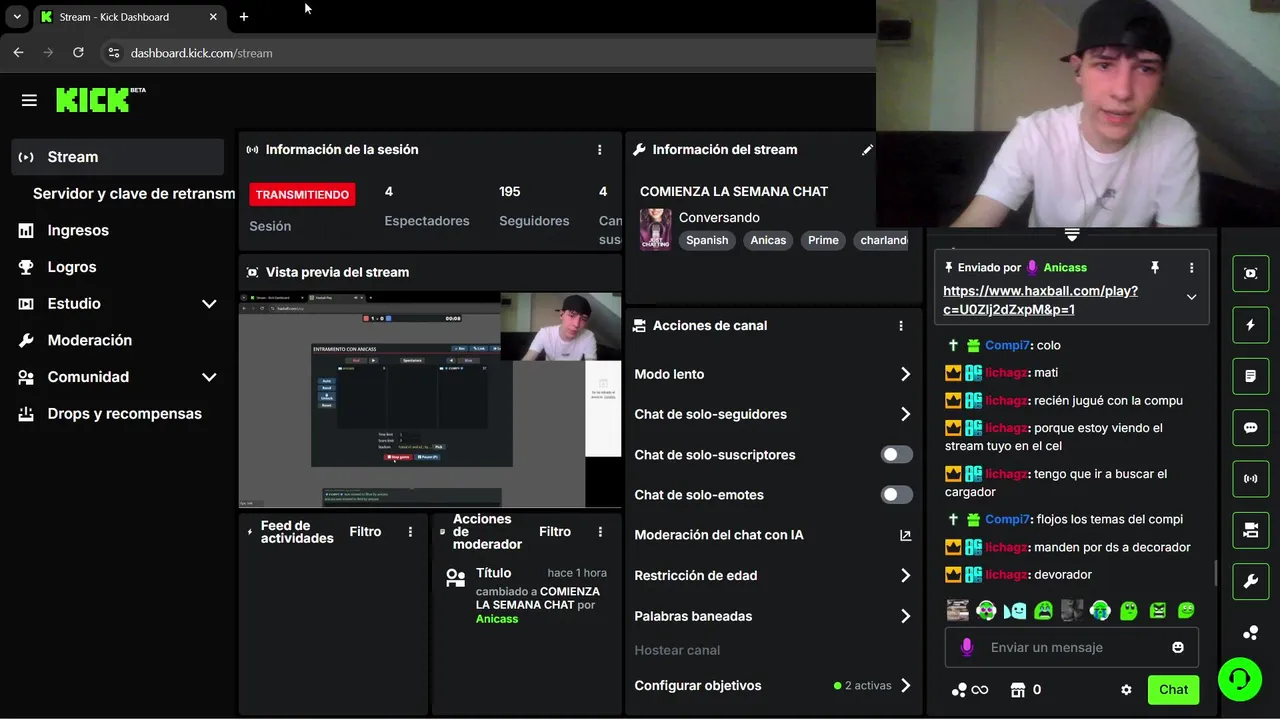Open pinned message three-dot menu
This screenshot has height=720, width=1280.
(1191, 268)
